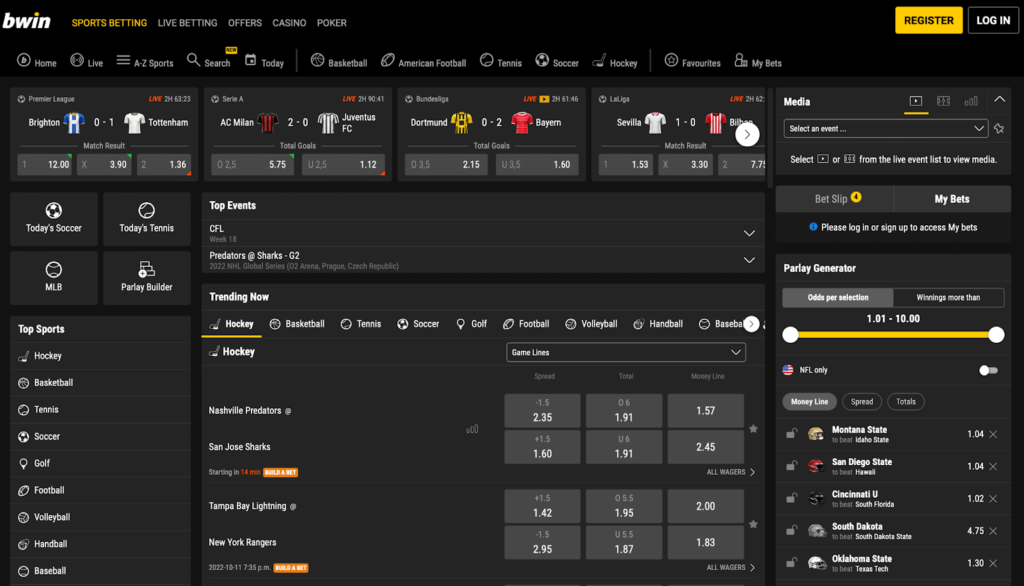Bet Brighton win at 12.00 odds
Image resolution: width=1024 pixels, height=586 pixels.
44,165
